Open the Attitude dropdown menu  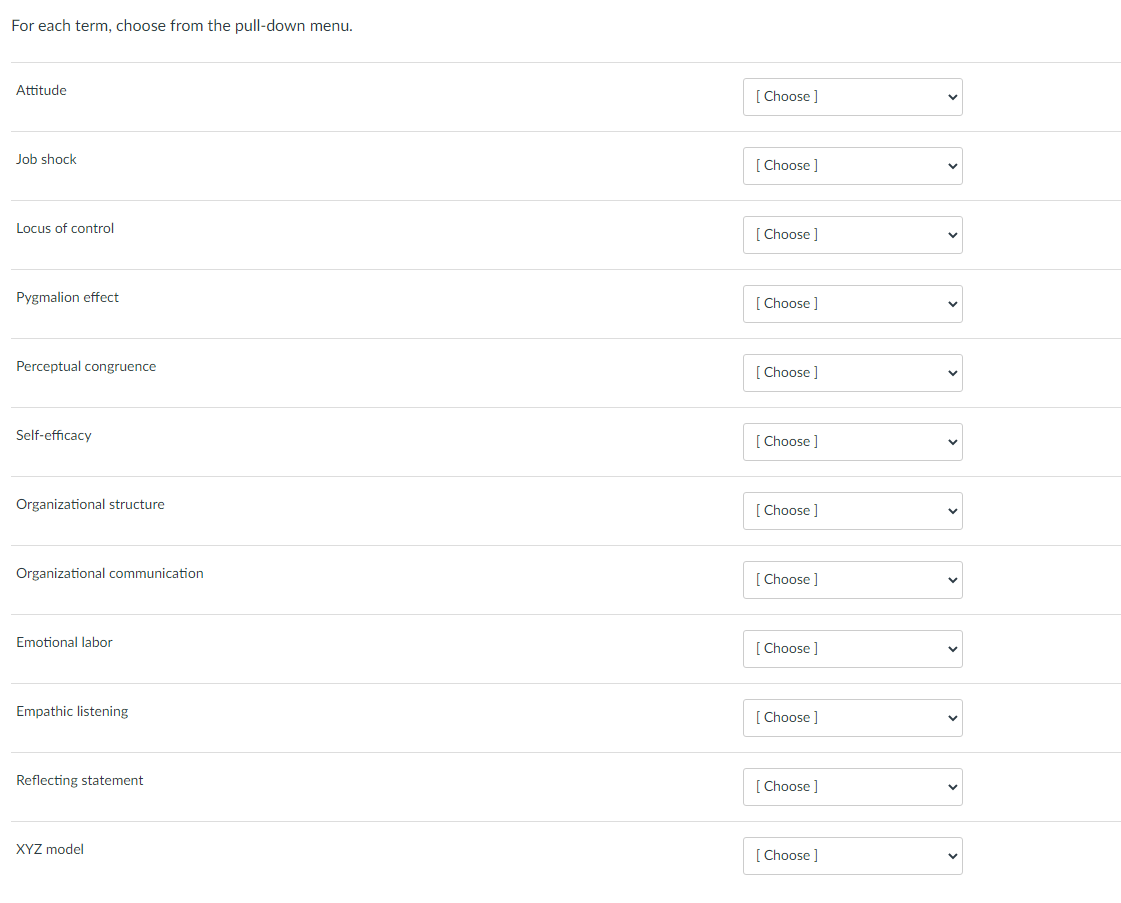[x=852, y=96]
